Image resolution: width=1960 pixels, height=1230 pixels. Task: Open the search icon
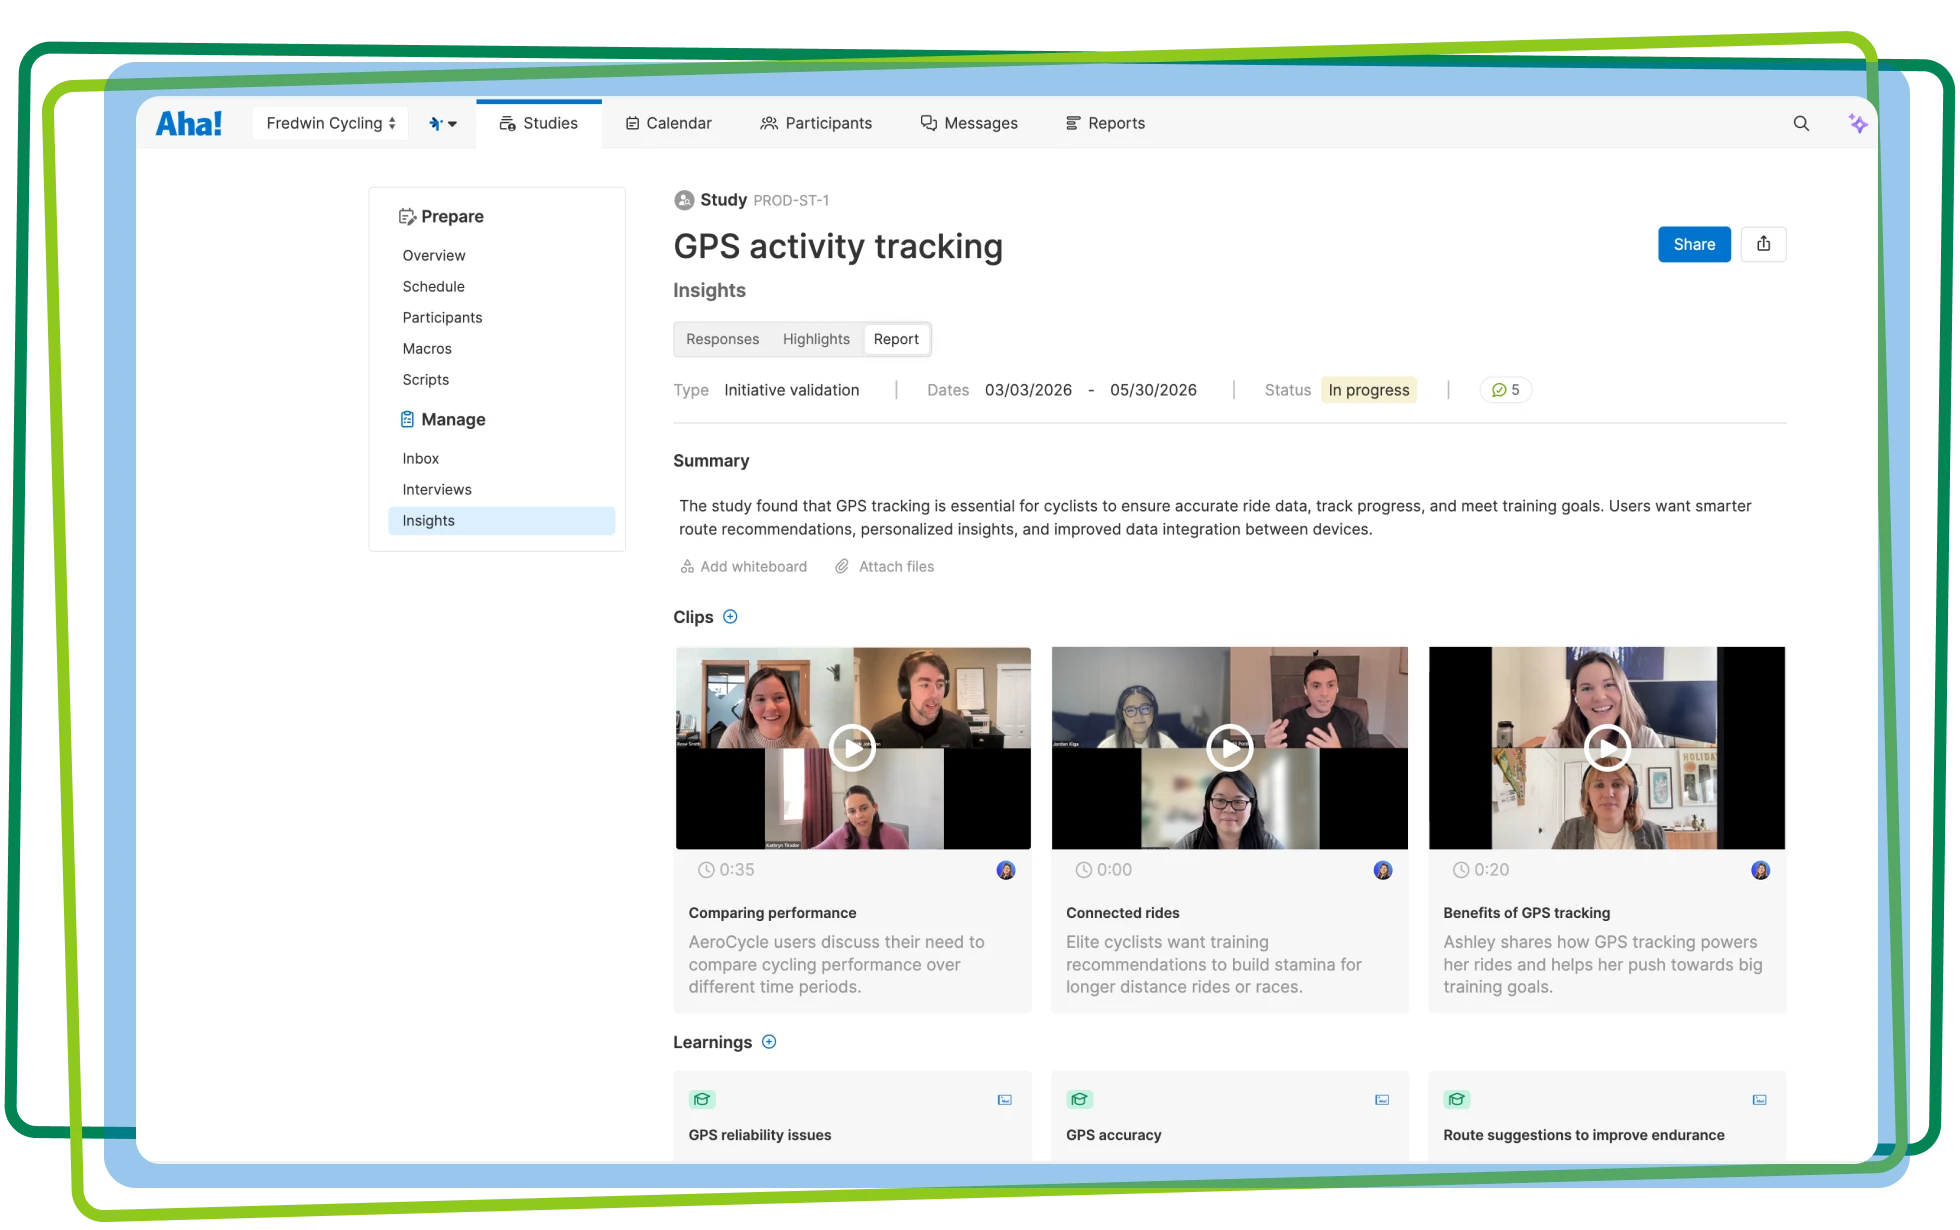coord(1800,123)
